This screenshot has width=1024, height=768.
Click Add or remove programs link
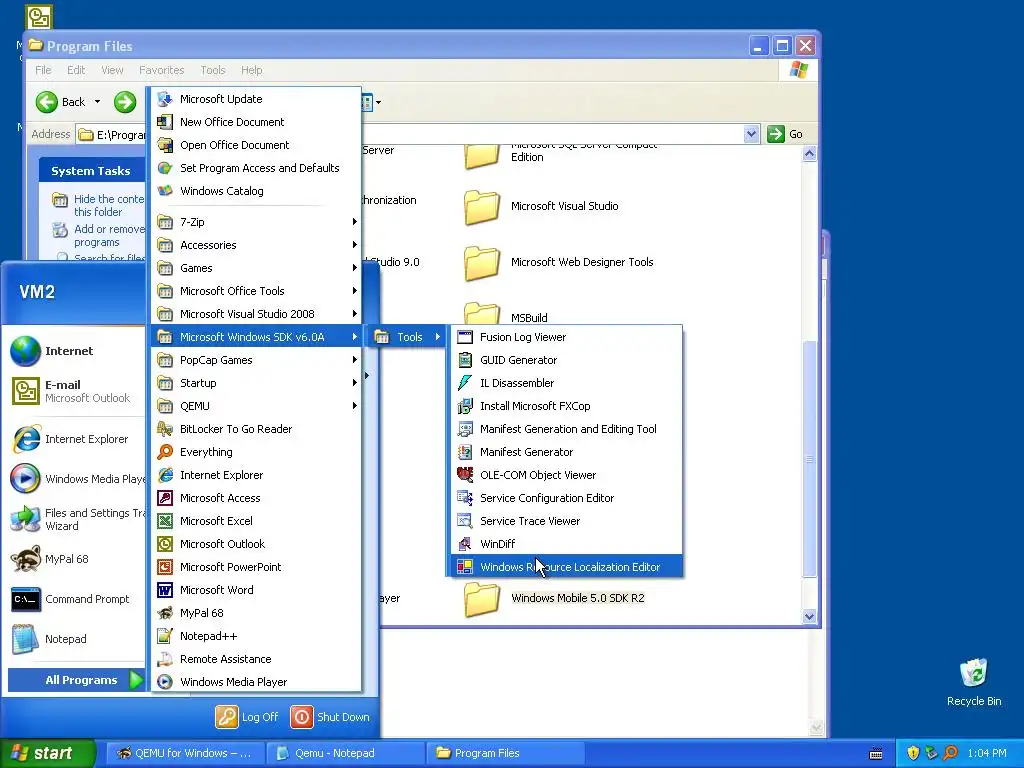pyautogui.click(x=100, y=236)
